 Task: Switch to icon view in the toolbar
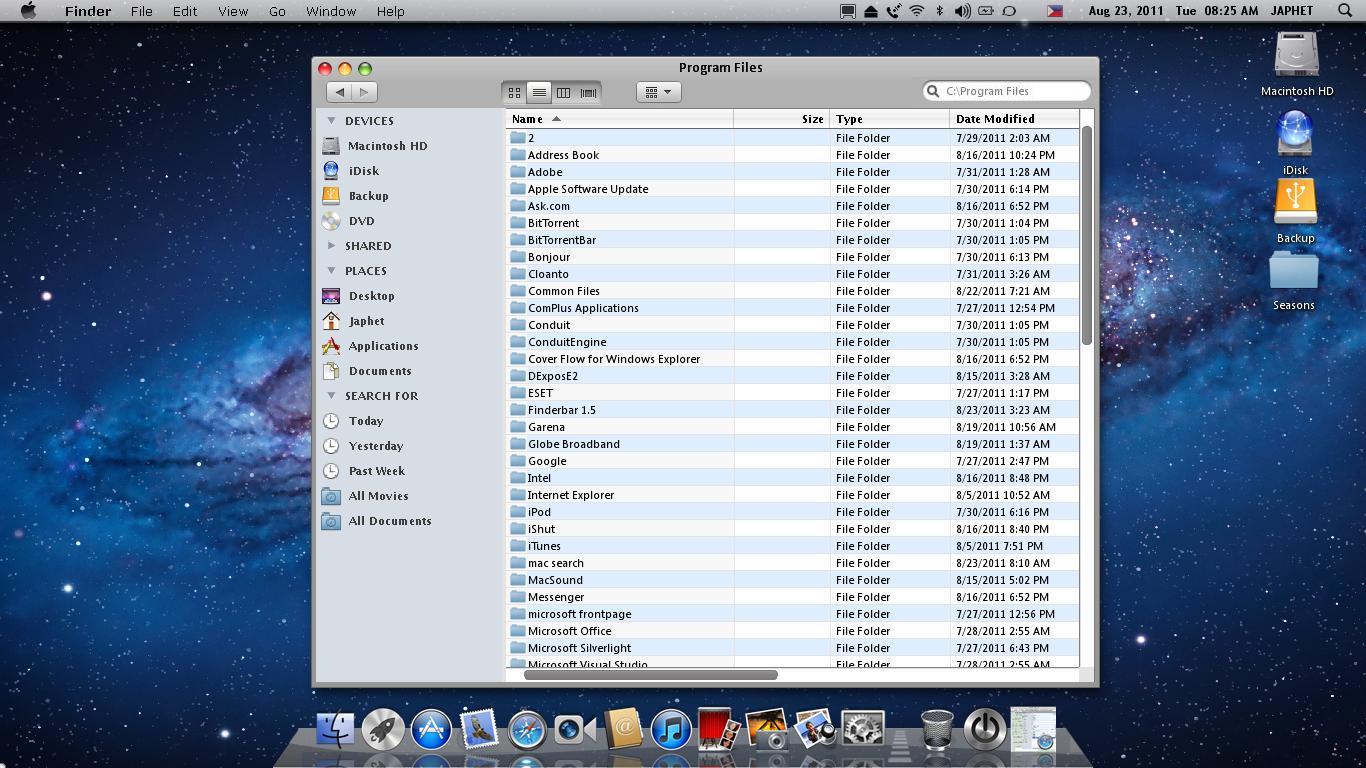514,92
